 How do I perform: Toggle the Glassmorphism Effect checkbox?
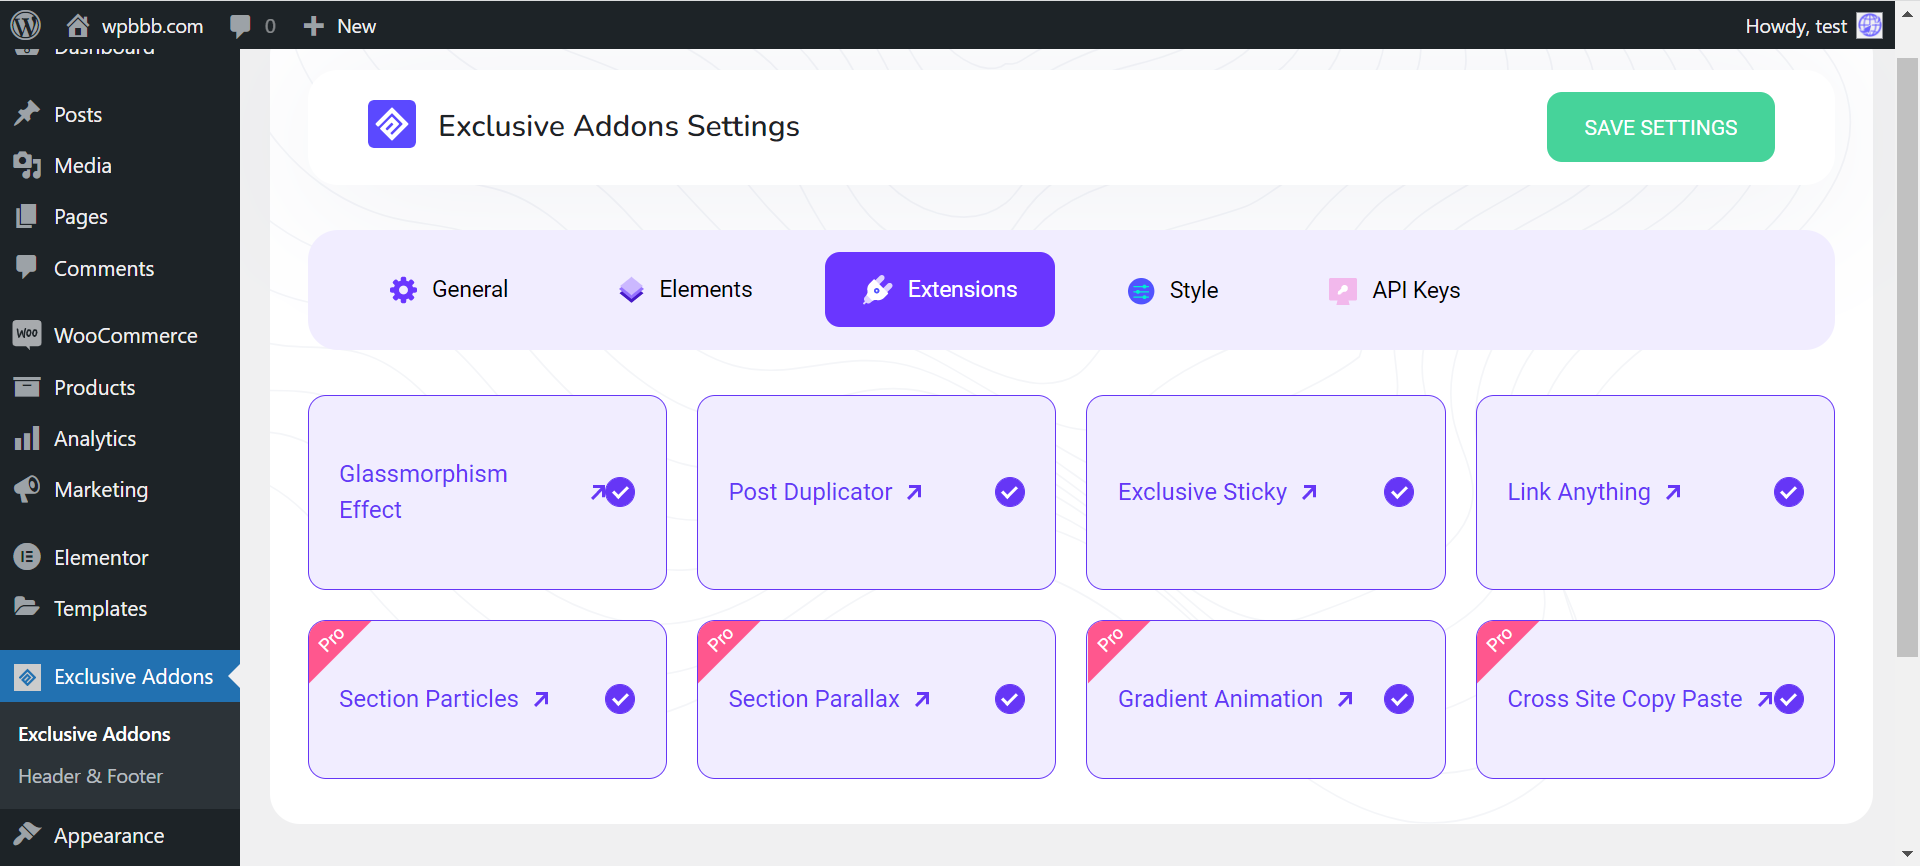point(621,492)
